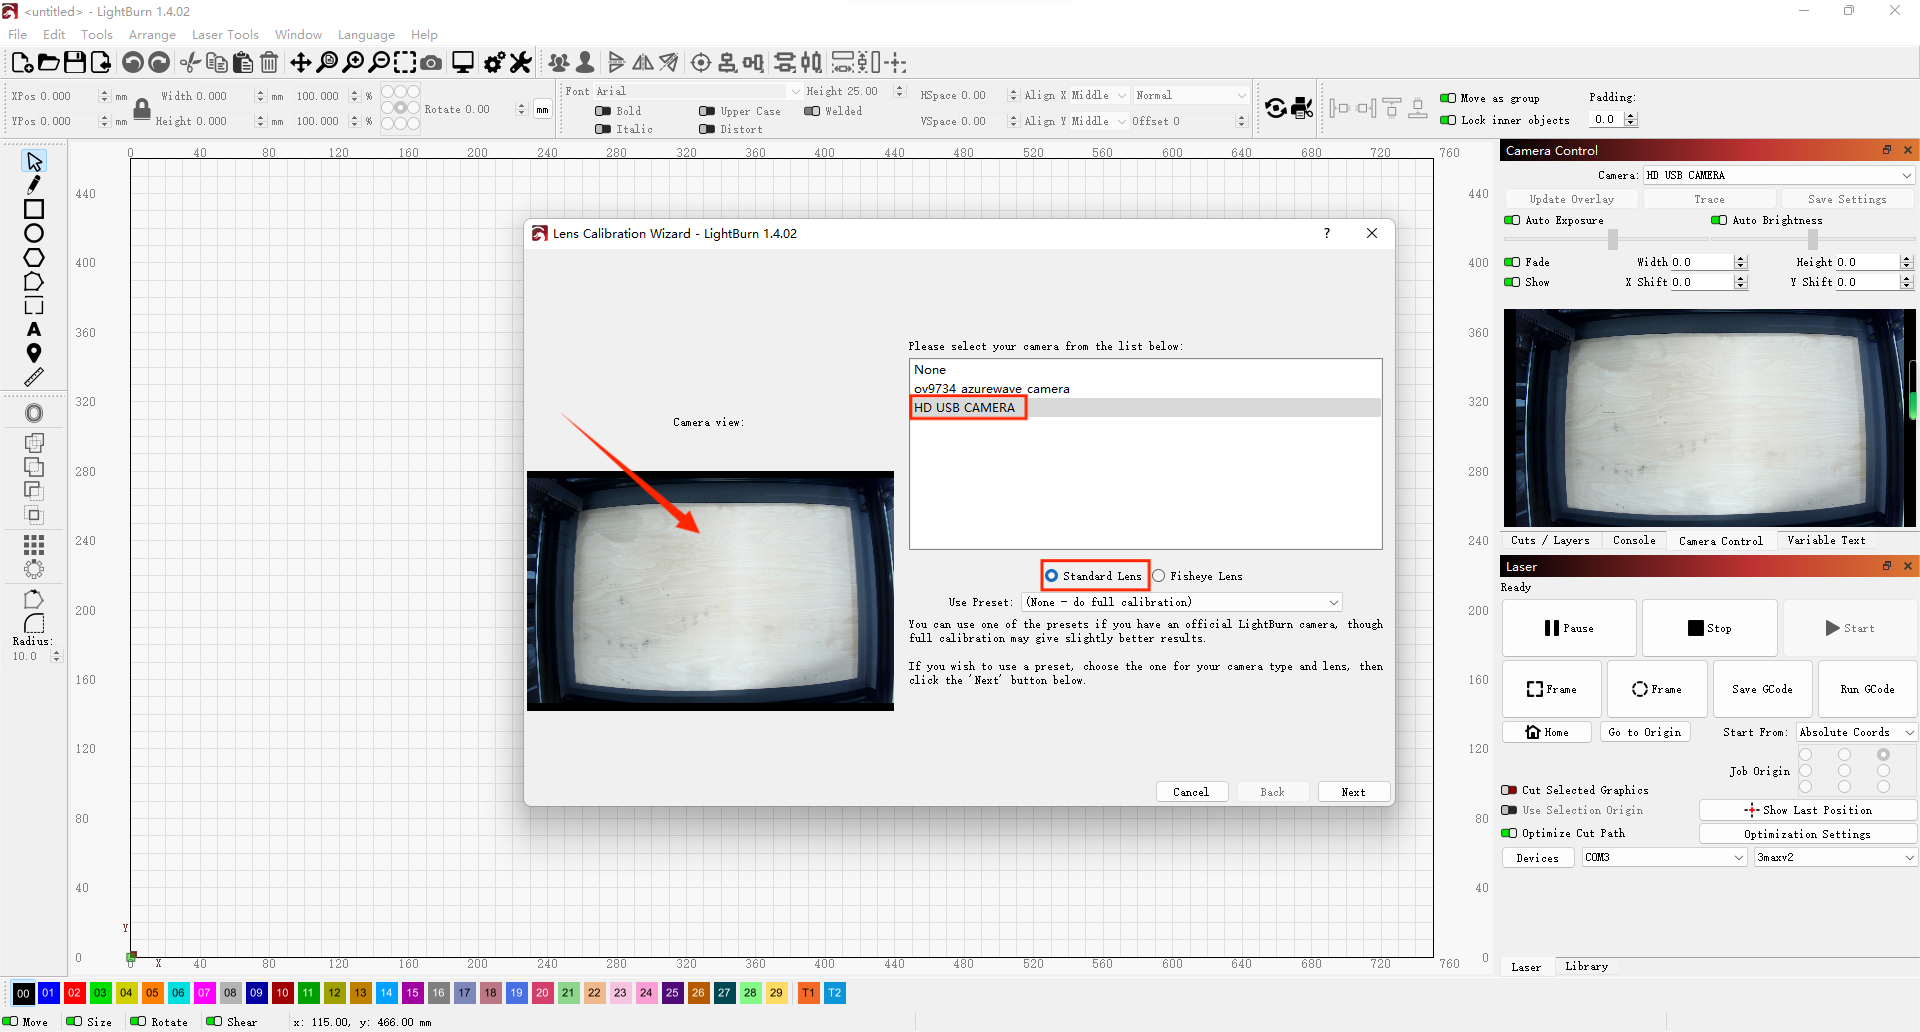Toggle the Optimize Cut Path switch
The height and width of the screenshot is (1032, 1920).
point(1509,833)
